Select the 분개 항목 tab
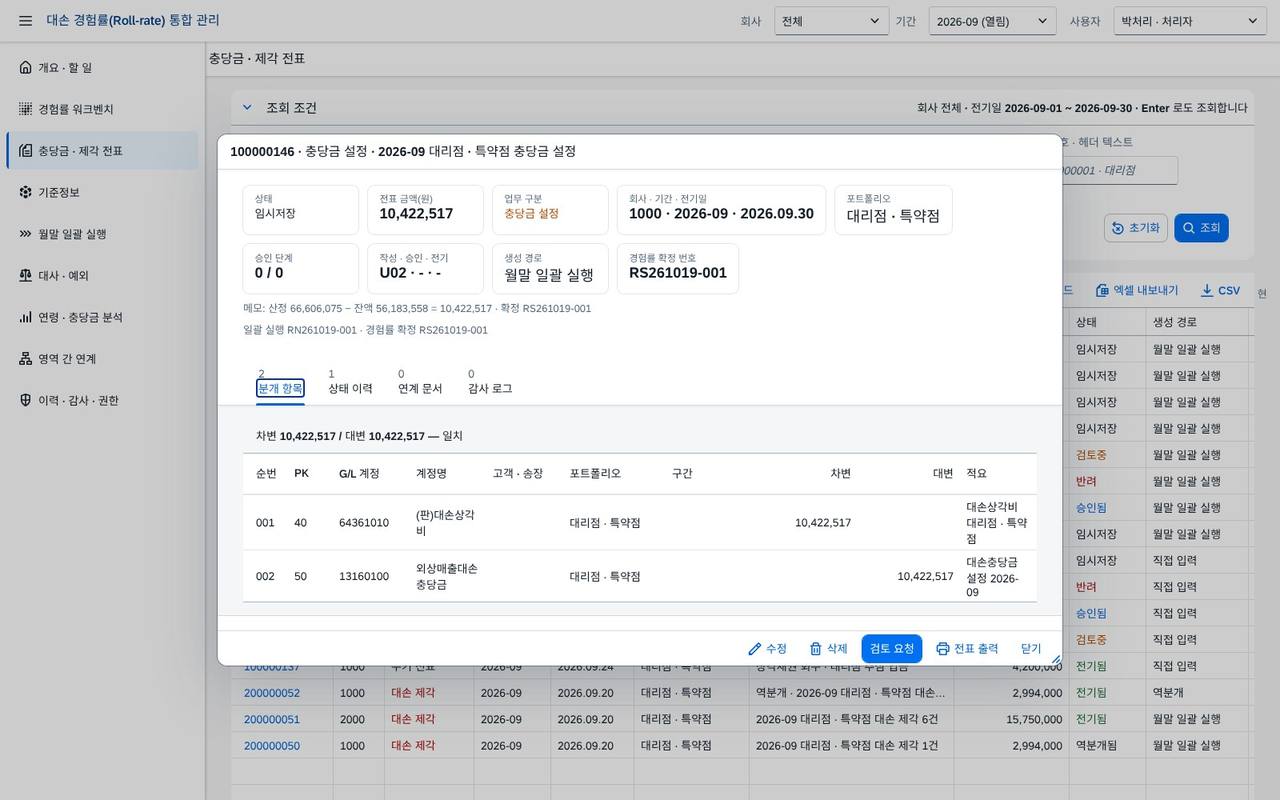1280x800 pixels. coord(280,388)
